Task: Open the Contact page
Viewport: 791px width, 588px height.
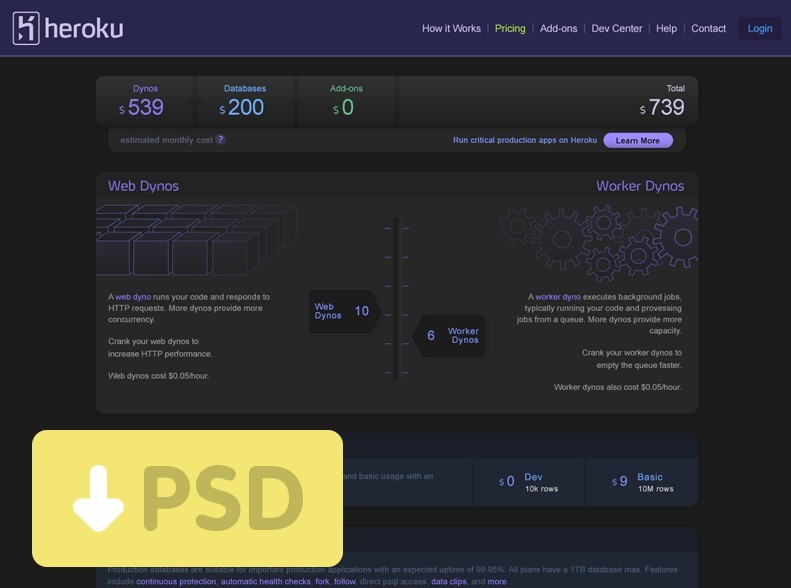Action: pos(708,29)
